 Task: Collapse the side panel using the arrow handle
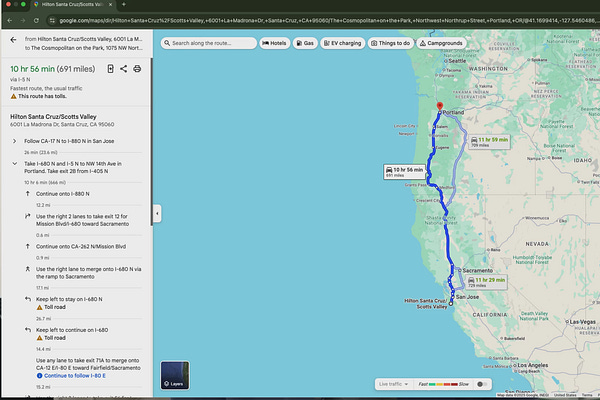[157, 214]
